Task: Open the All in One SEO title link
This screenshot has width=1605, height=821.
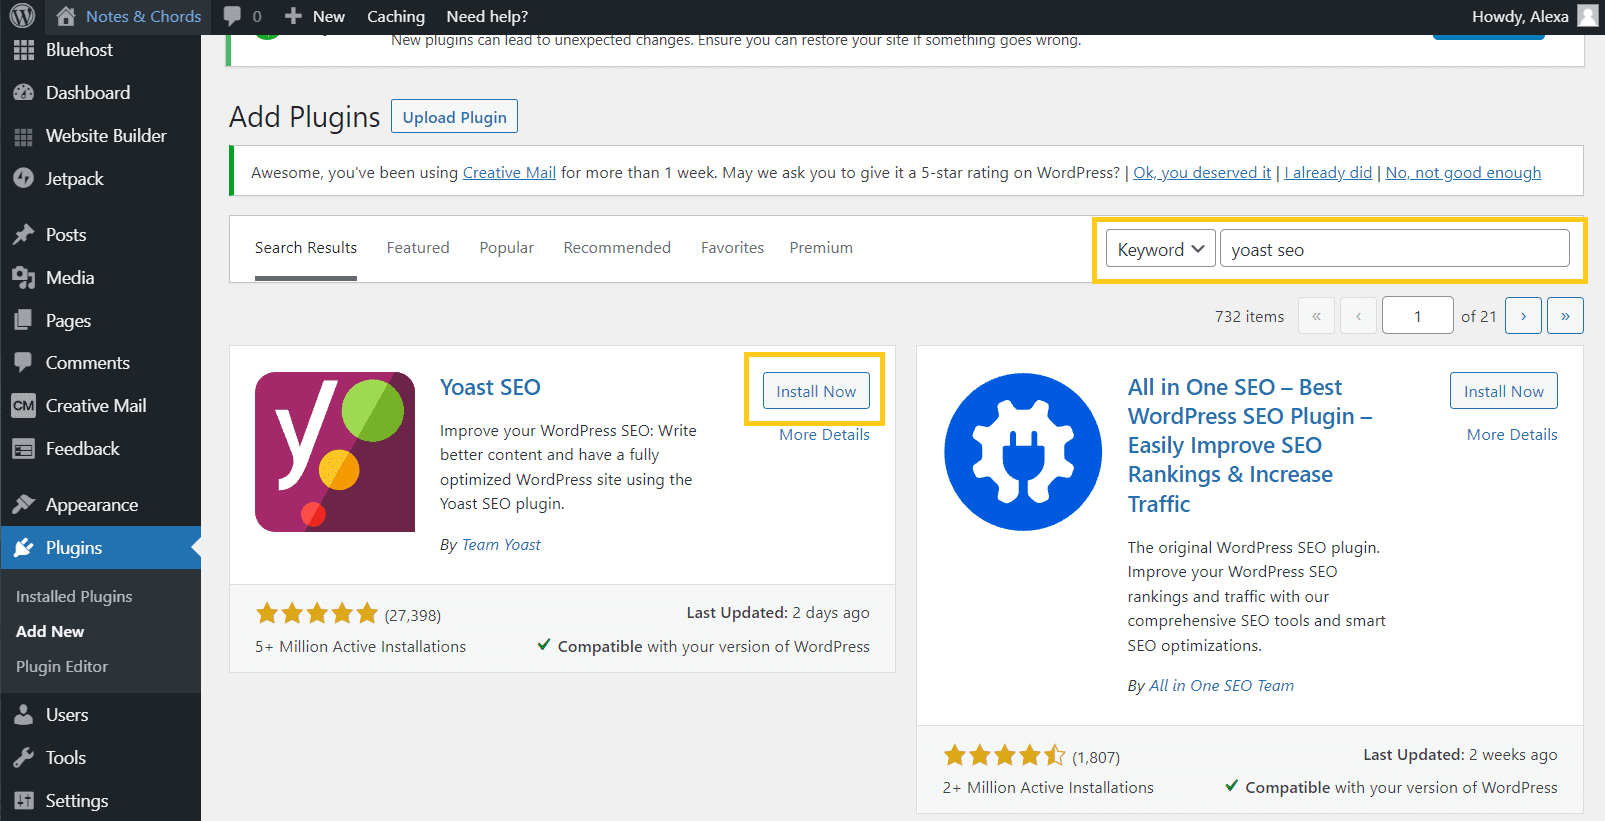Action: pyautogui.click(x=1250, y=445)
